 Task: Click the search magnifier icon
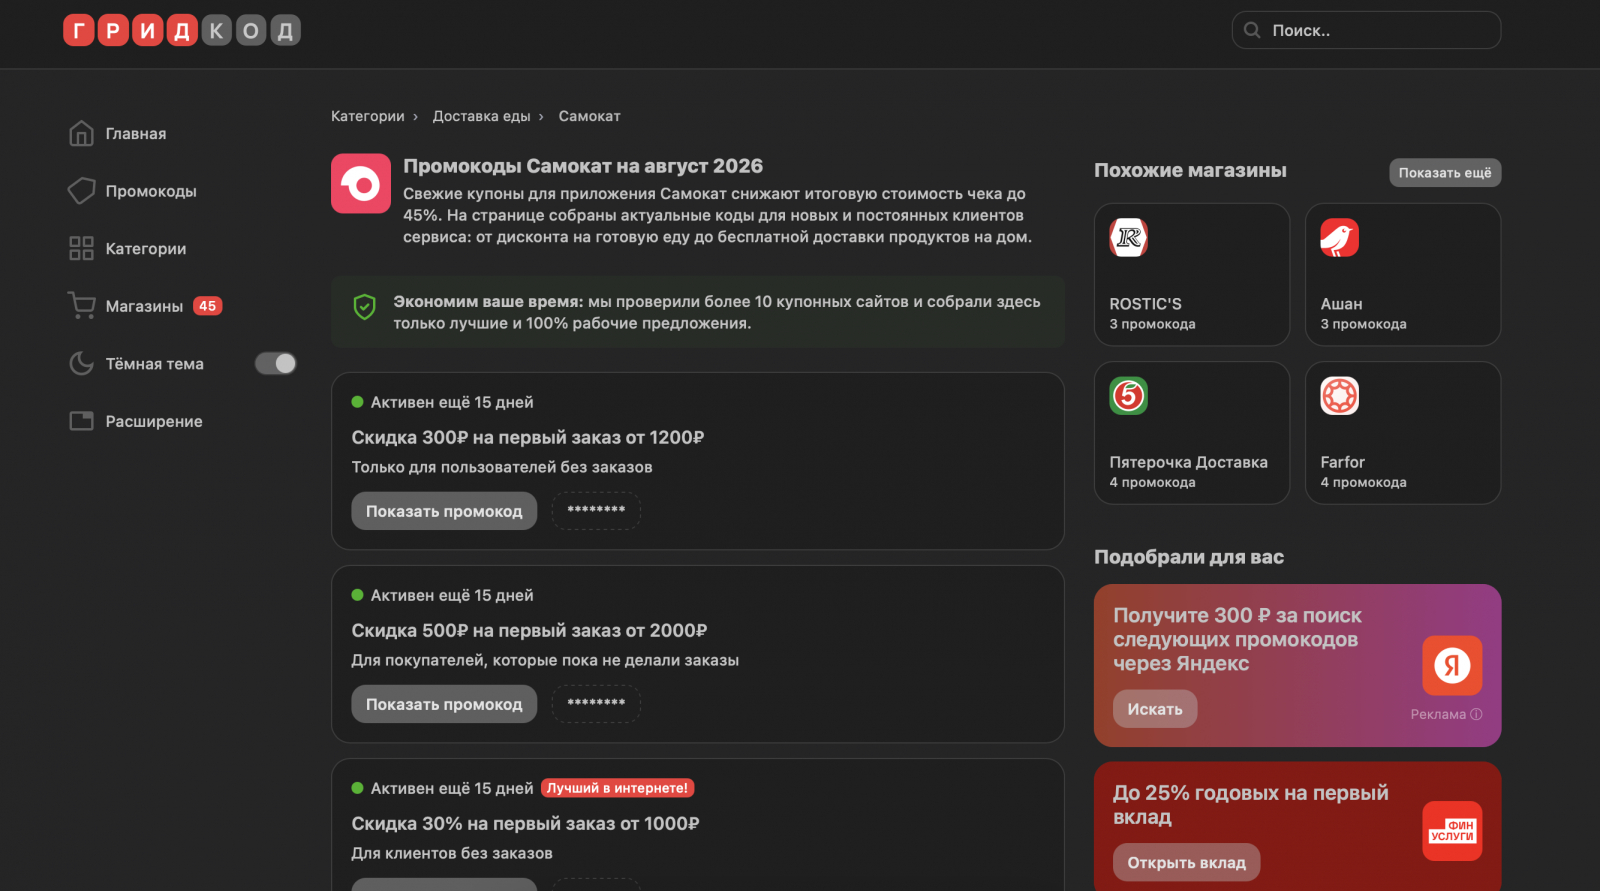[1252, 30]
